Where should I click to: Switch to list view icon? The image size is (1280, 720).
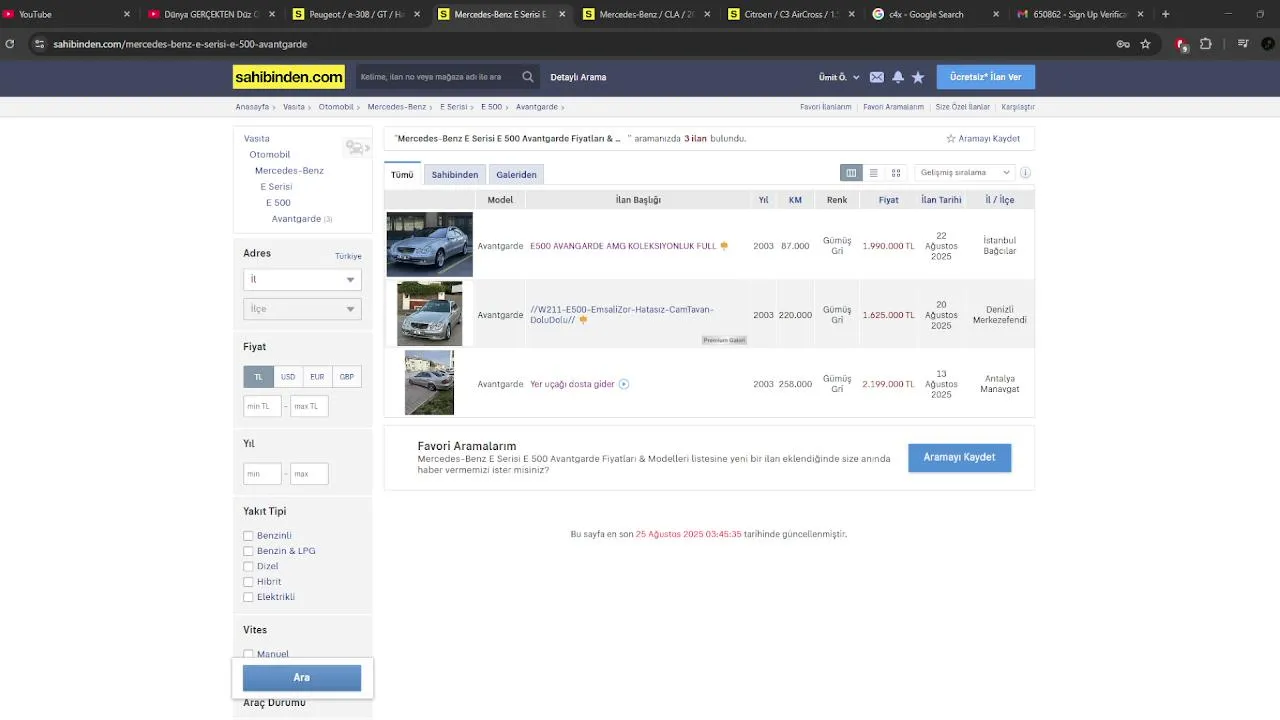click(873, 173)
